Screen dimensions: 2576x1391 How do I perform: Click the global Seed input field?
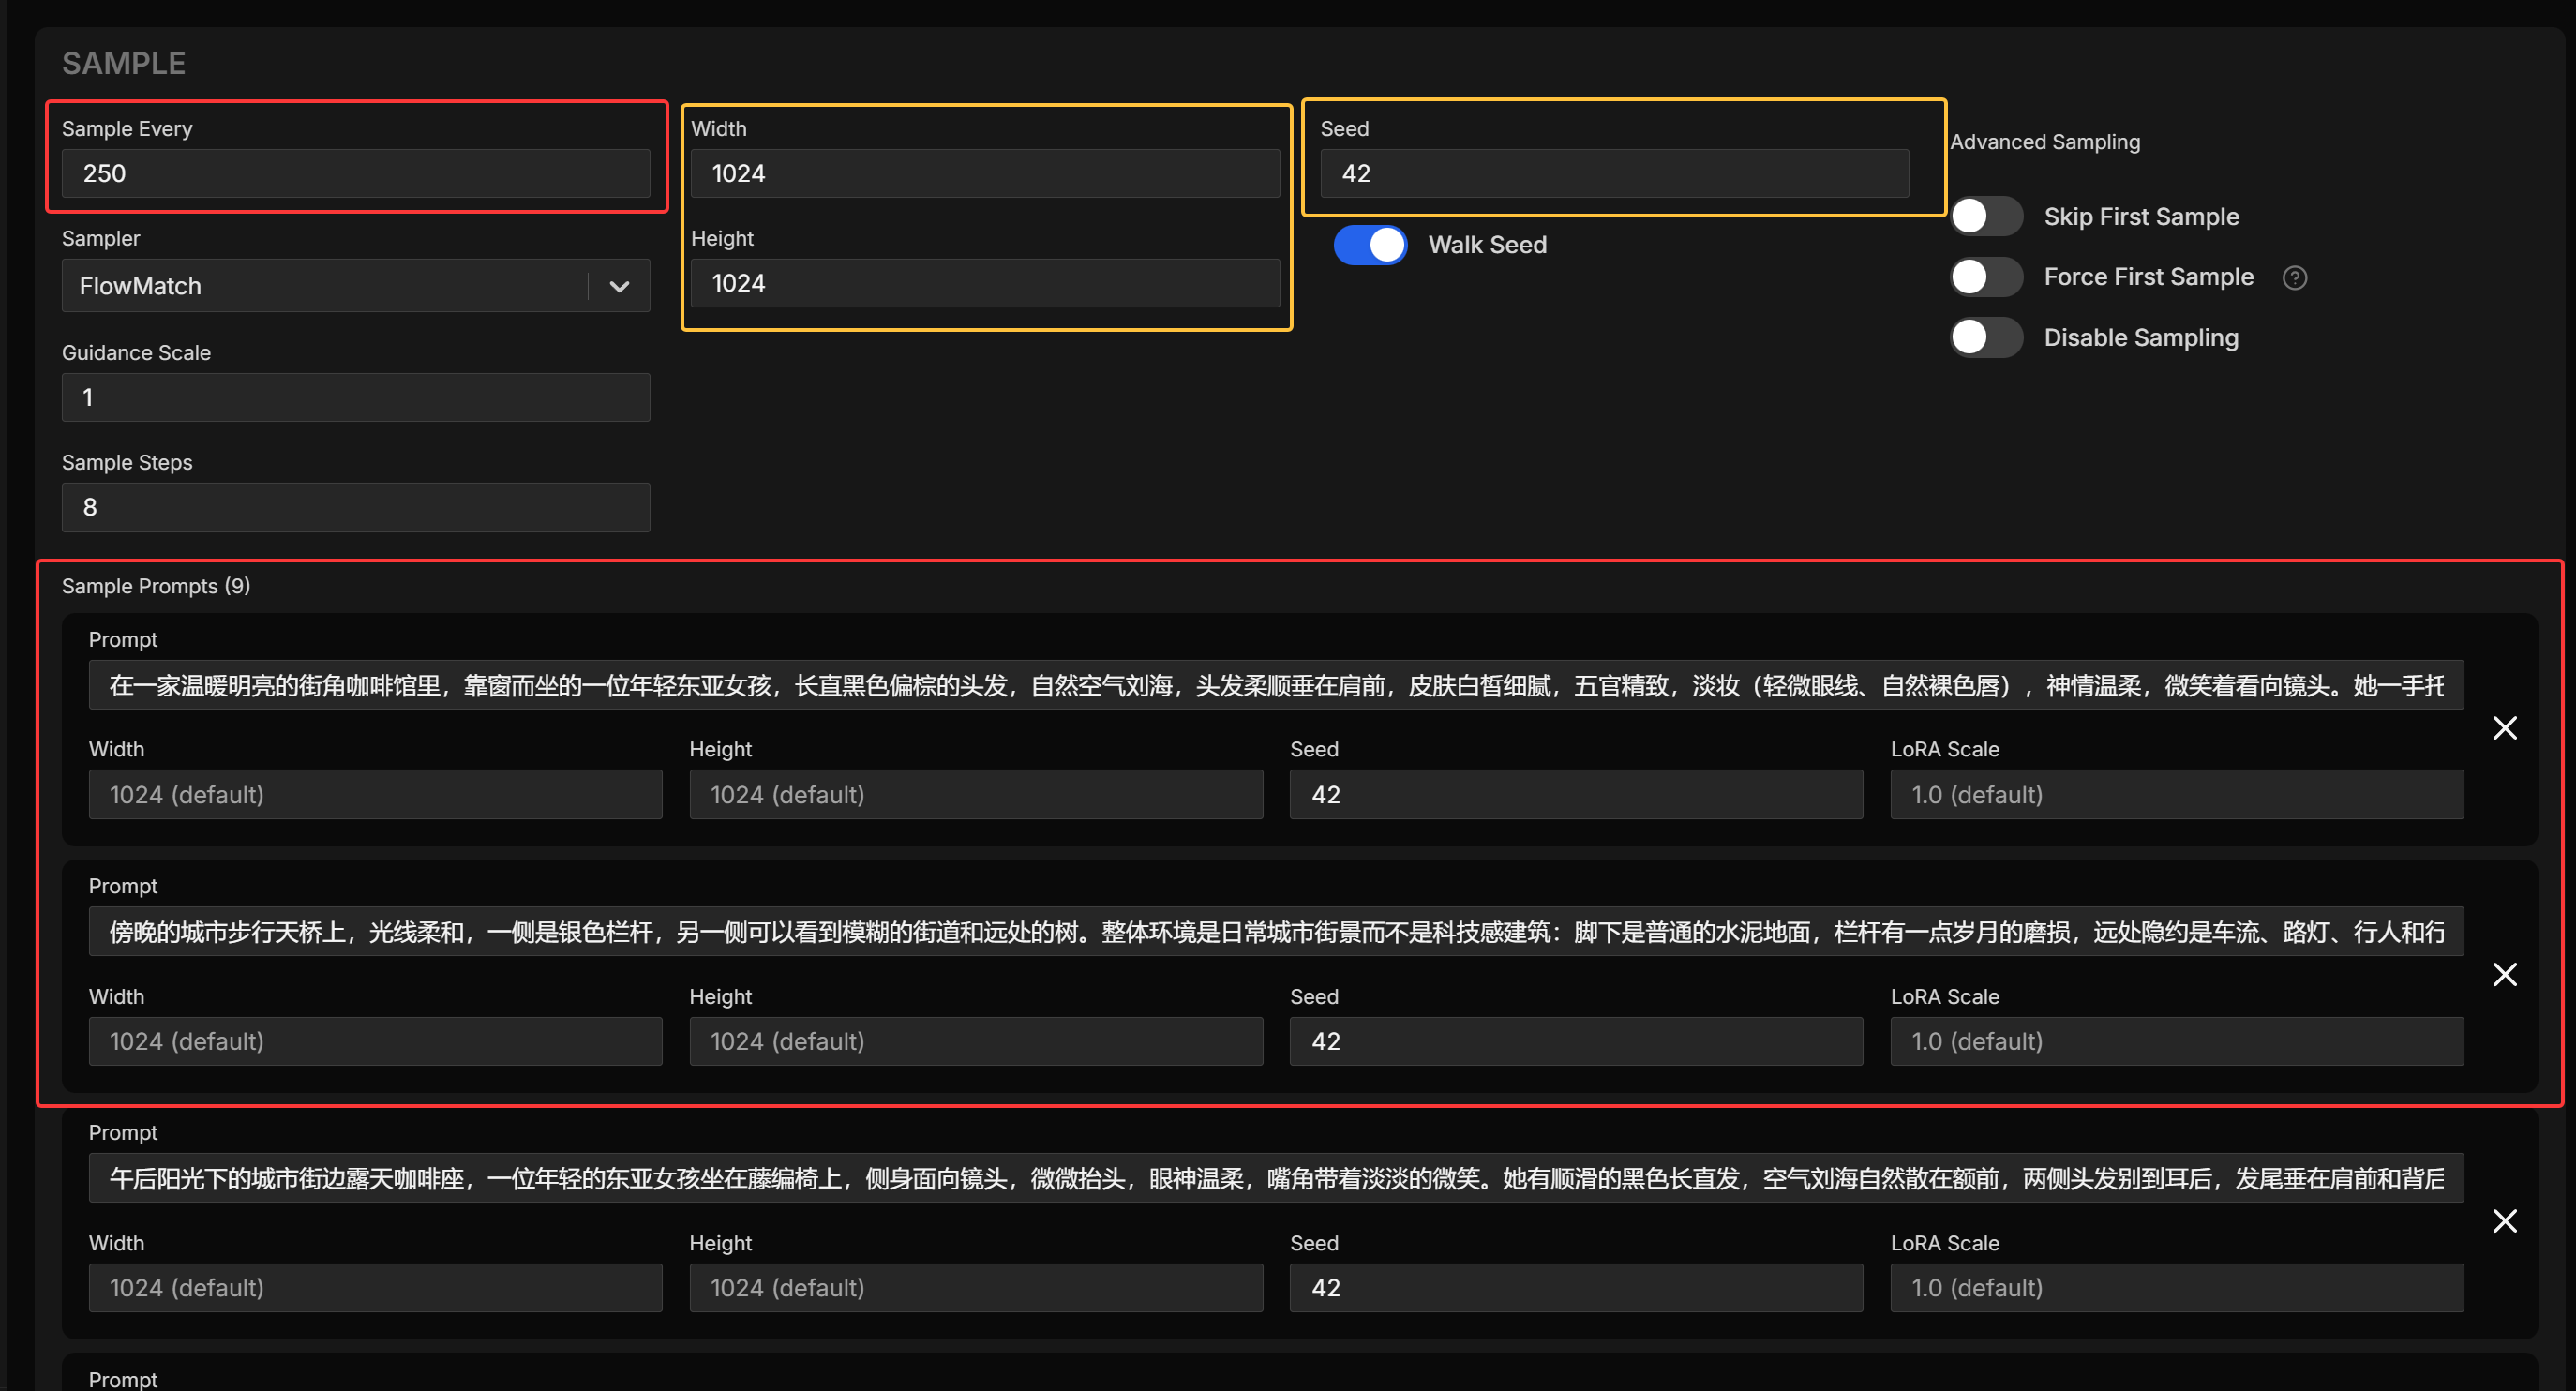tap(1613, 174)
